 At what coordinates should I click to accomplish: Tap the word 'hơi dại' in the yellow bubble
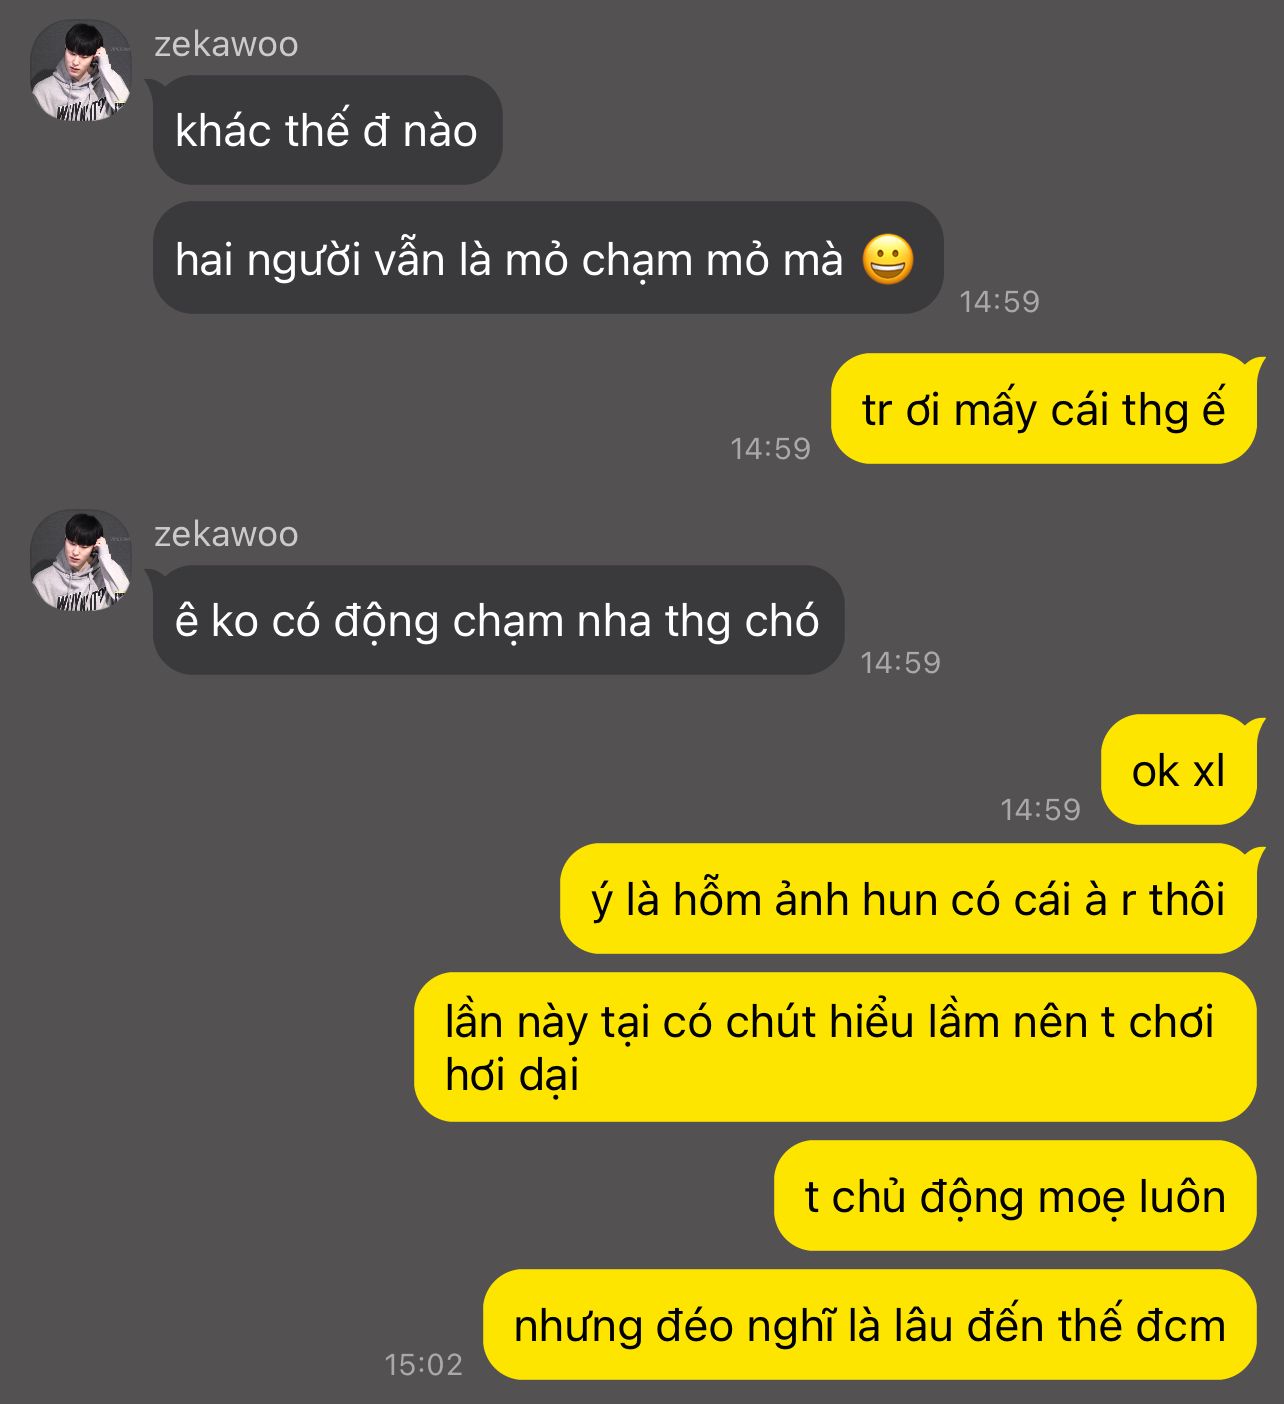512,1075
